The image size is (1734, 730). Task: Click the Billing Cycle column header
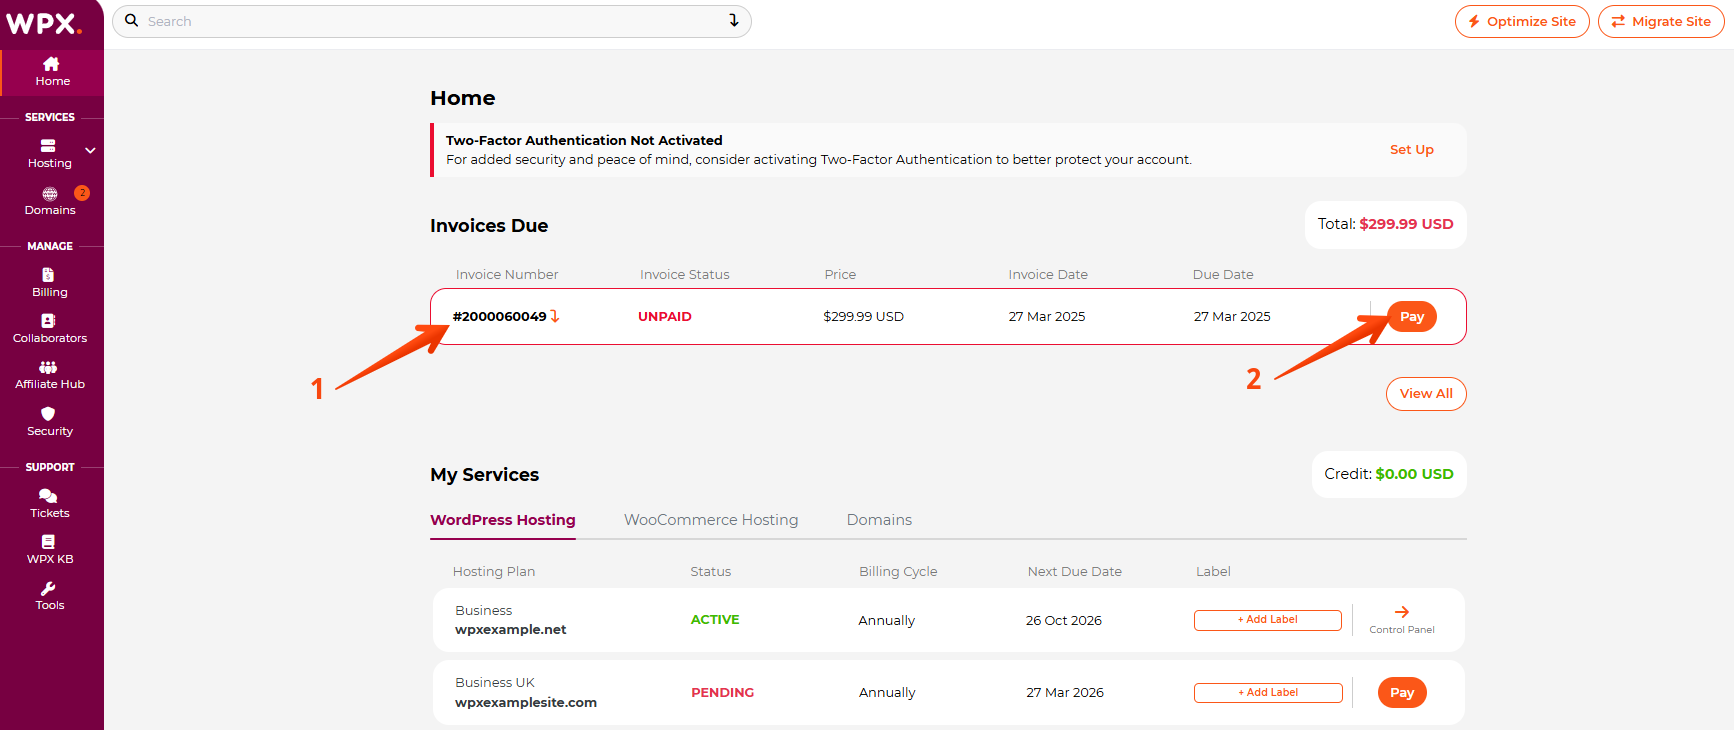(x=898, y=572)
